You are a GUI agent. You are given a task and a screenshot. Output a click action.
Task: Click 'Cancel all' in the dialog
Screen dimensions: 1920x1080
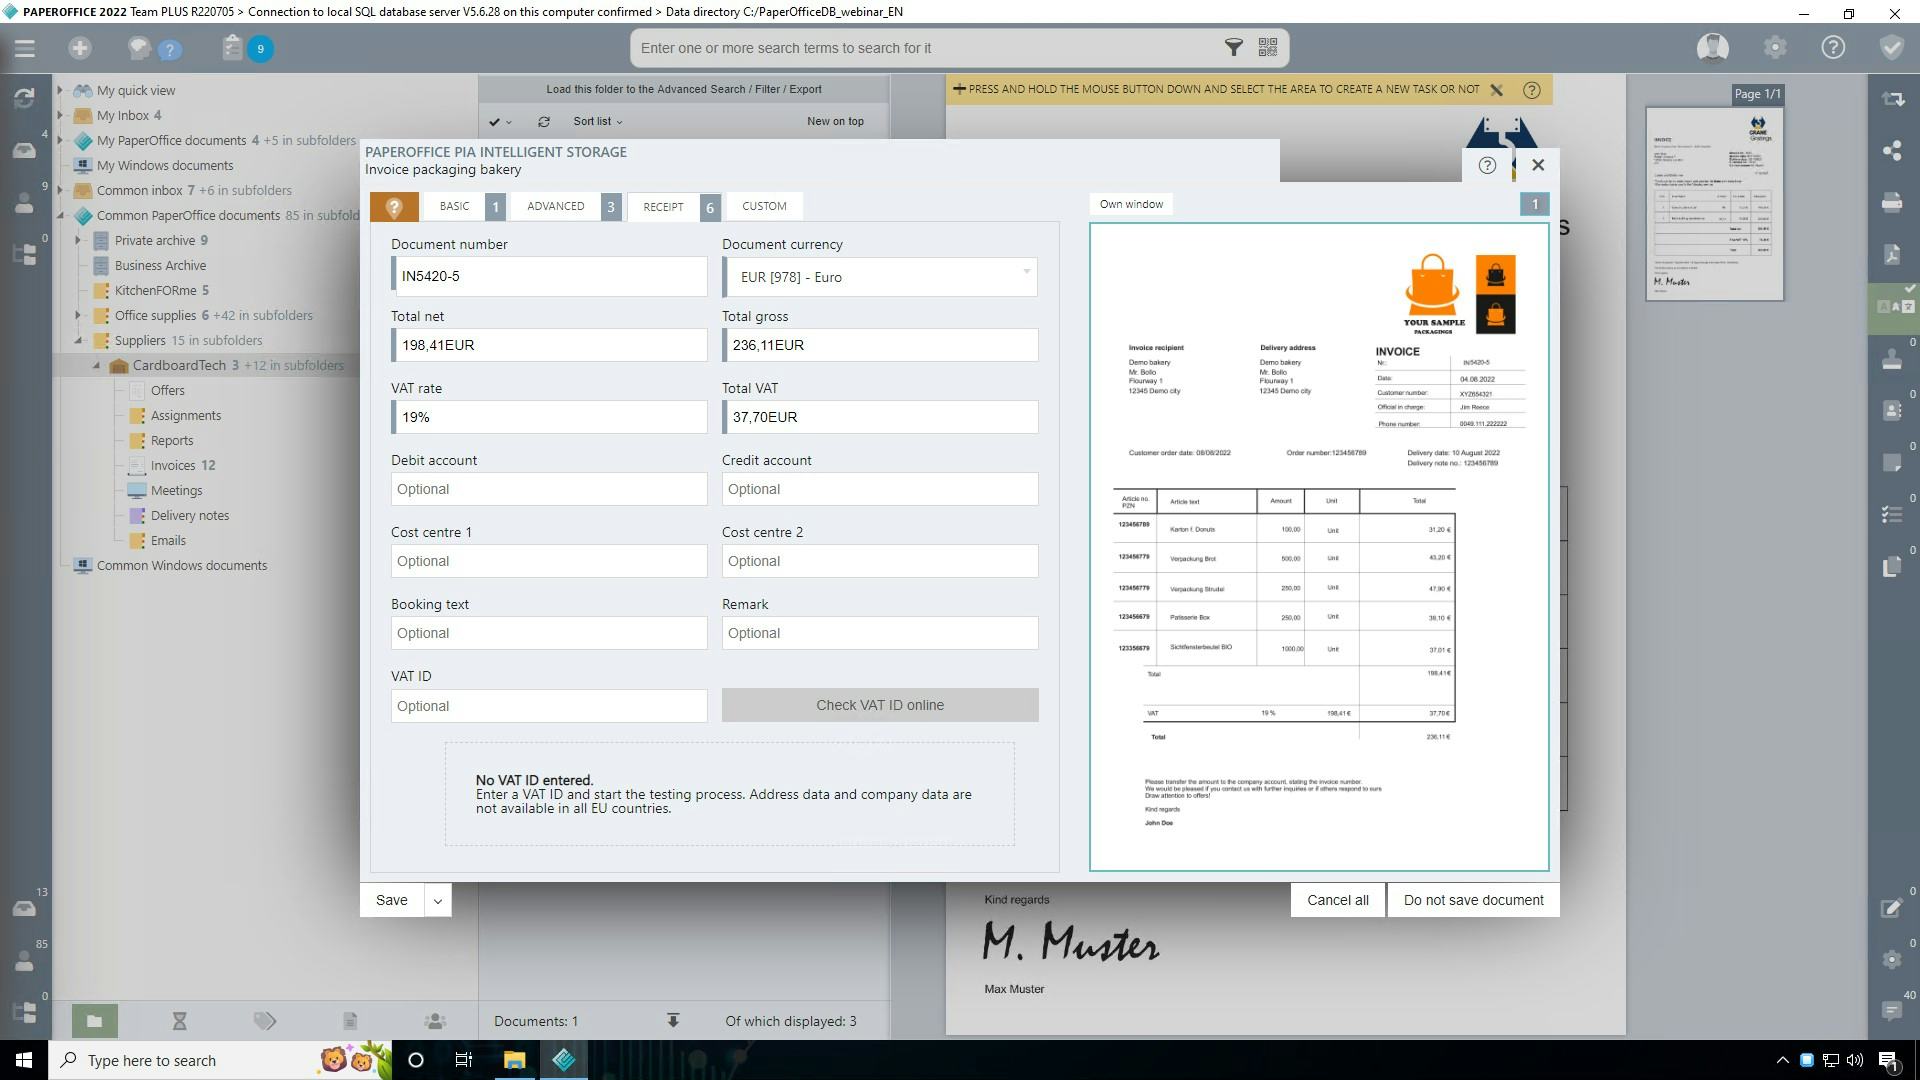pos(1337,899)
